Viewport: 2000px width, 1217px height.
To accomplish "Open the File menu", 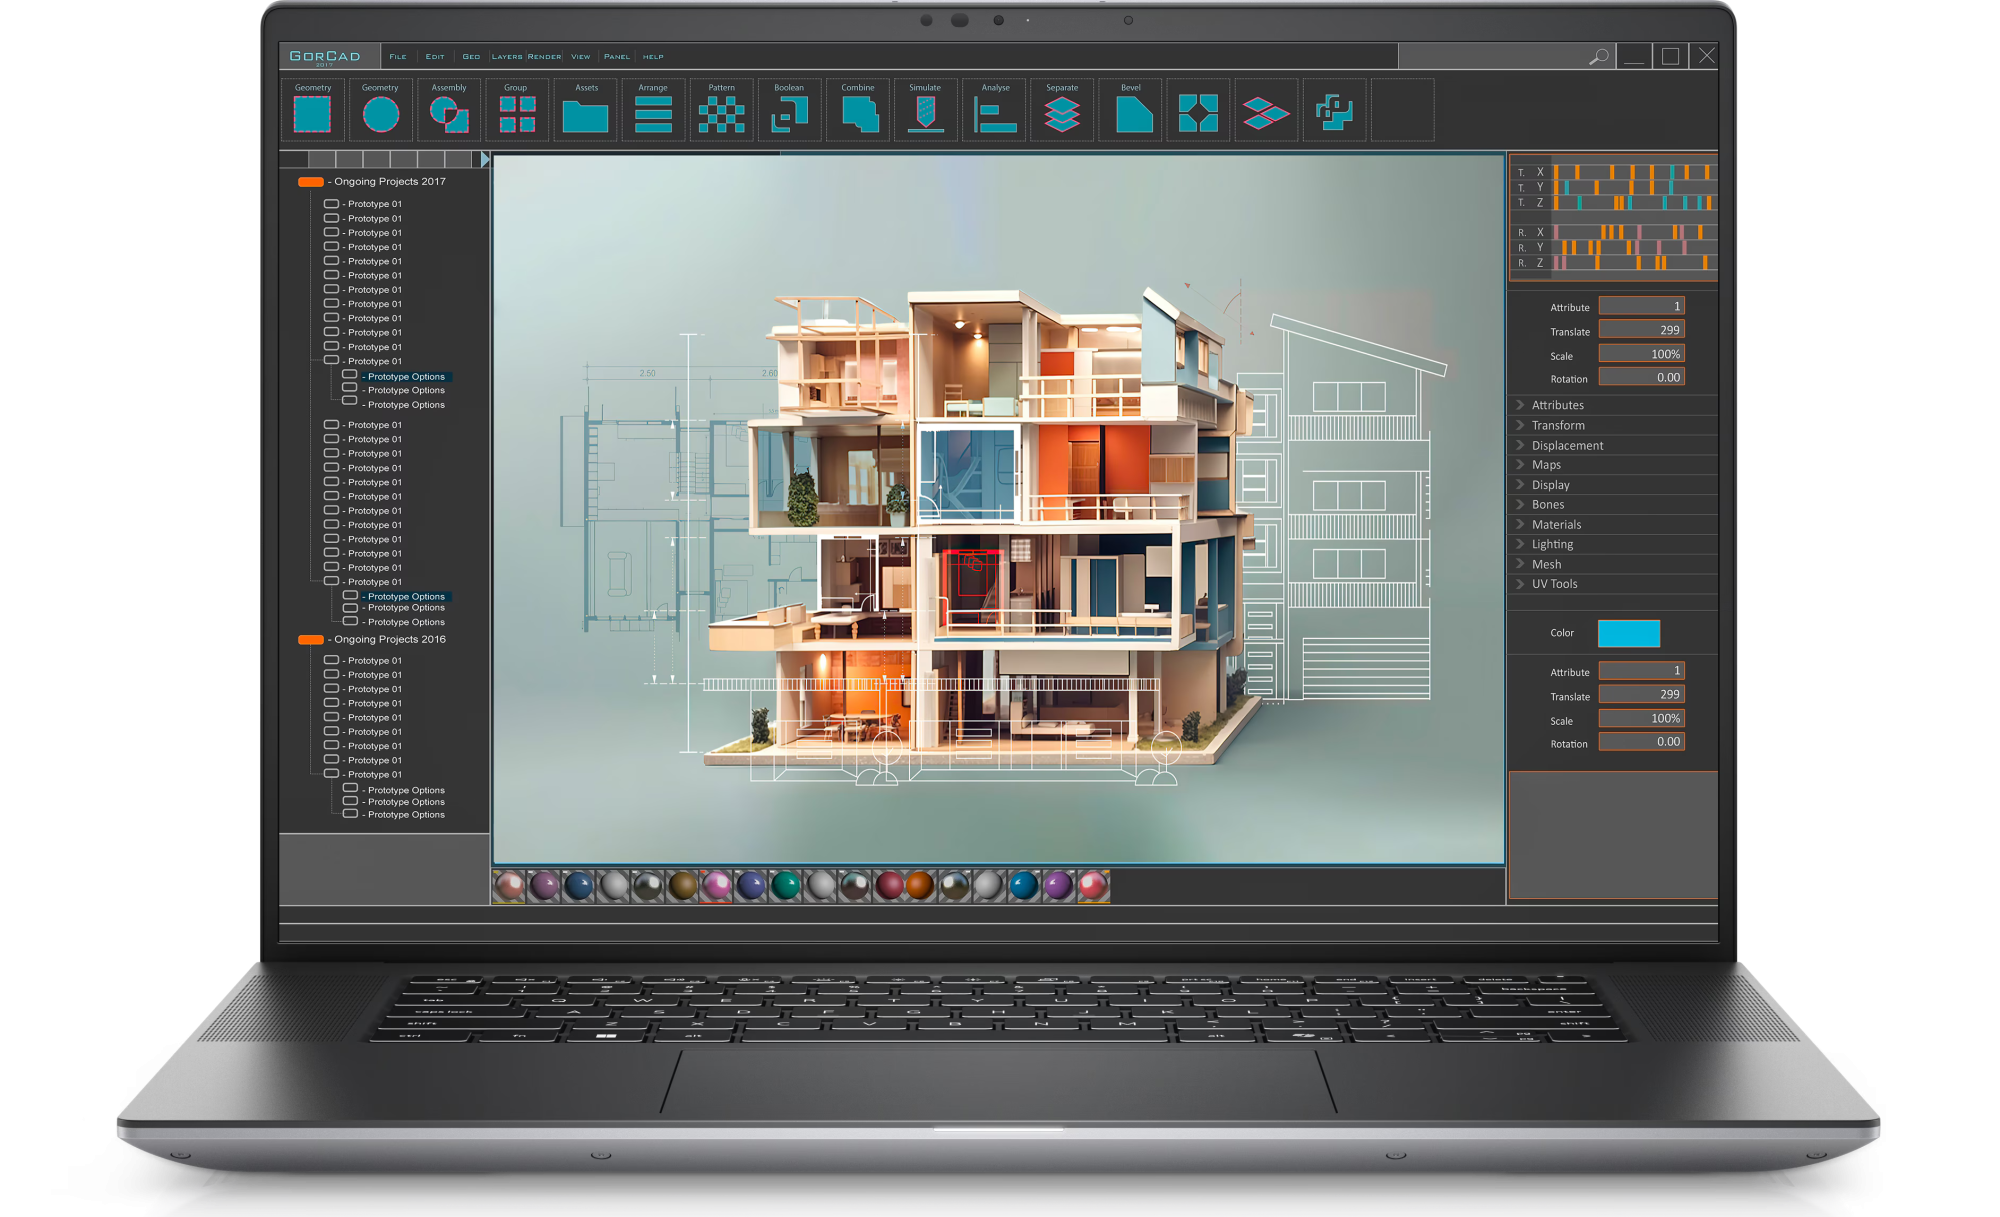I will [398, 57].
